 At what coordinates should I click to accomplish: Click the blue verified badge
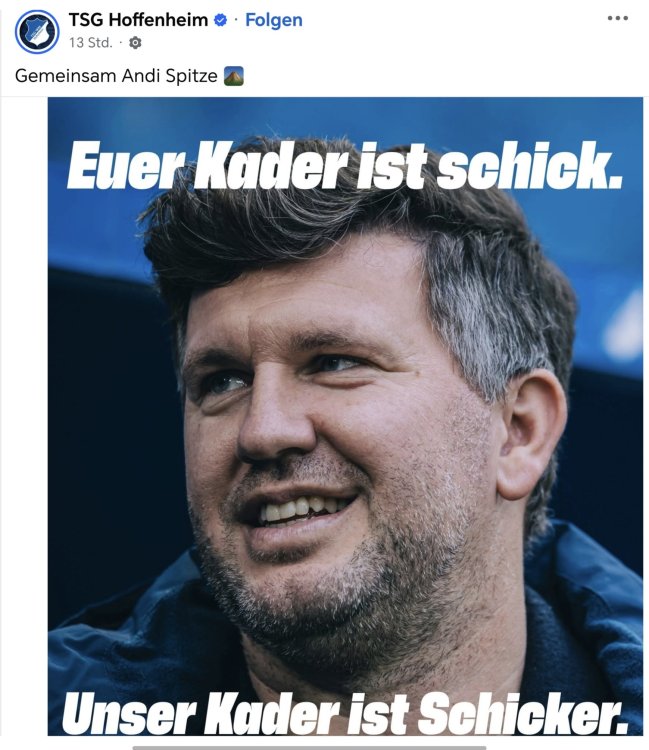pyautogui.click(x=220, y=20)
